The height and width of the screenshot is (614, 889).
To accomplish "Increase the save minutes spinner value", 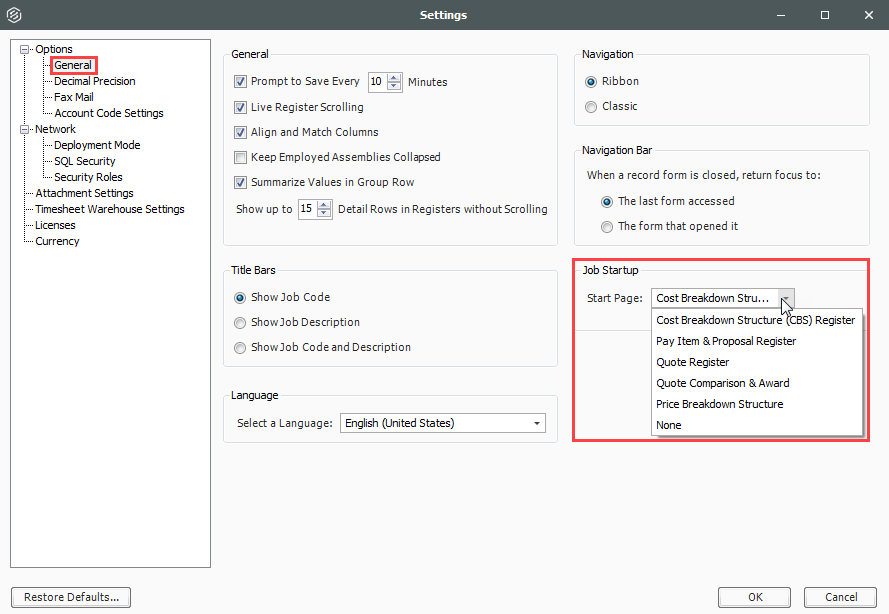I will pyautogui.click(x=394, y=78).
